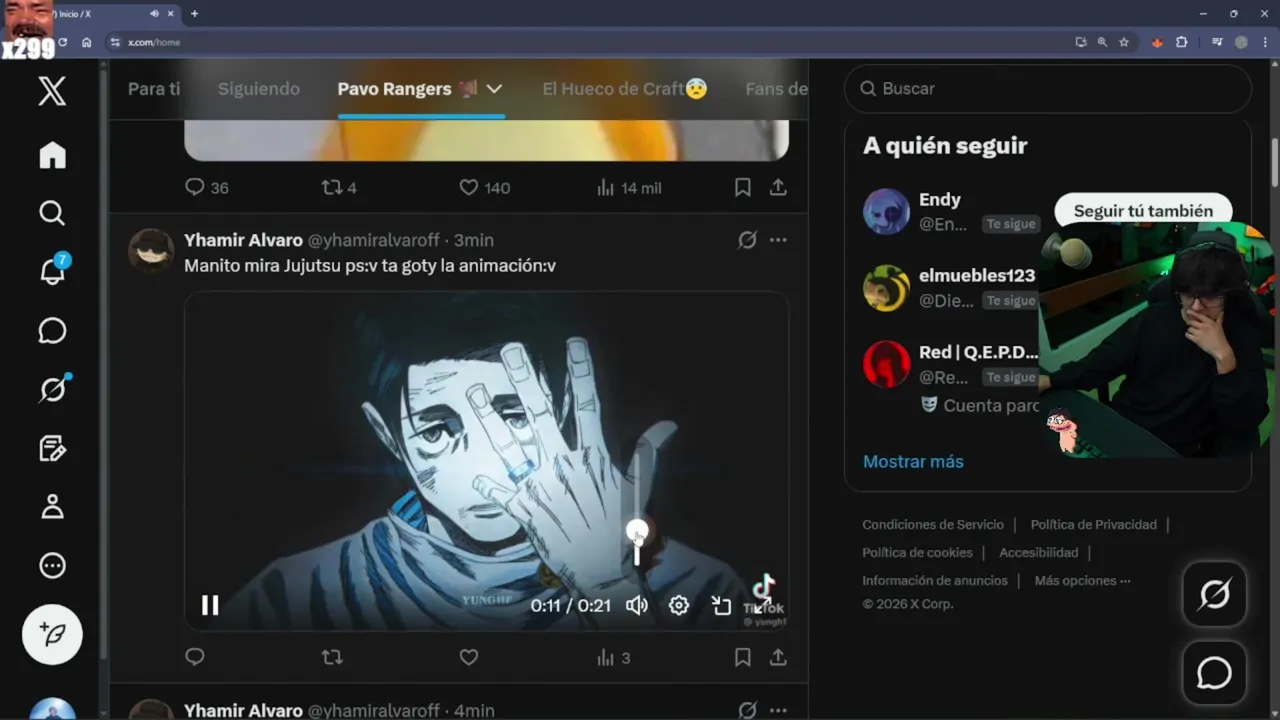The width and height of the screenshot is (1280, 720).
Task: Bookmark the post with 140 likes
Action: [x=742, y=187]
